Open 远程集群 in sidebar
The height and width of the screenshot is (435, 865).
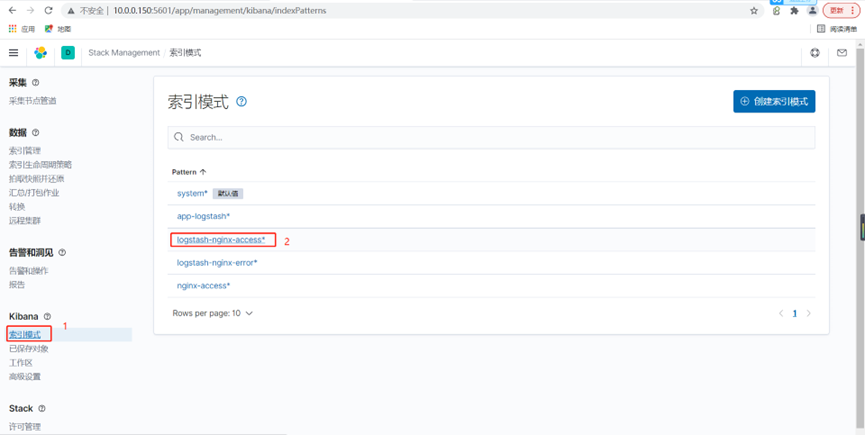click(x=25, y=221)
